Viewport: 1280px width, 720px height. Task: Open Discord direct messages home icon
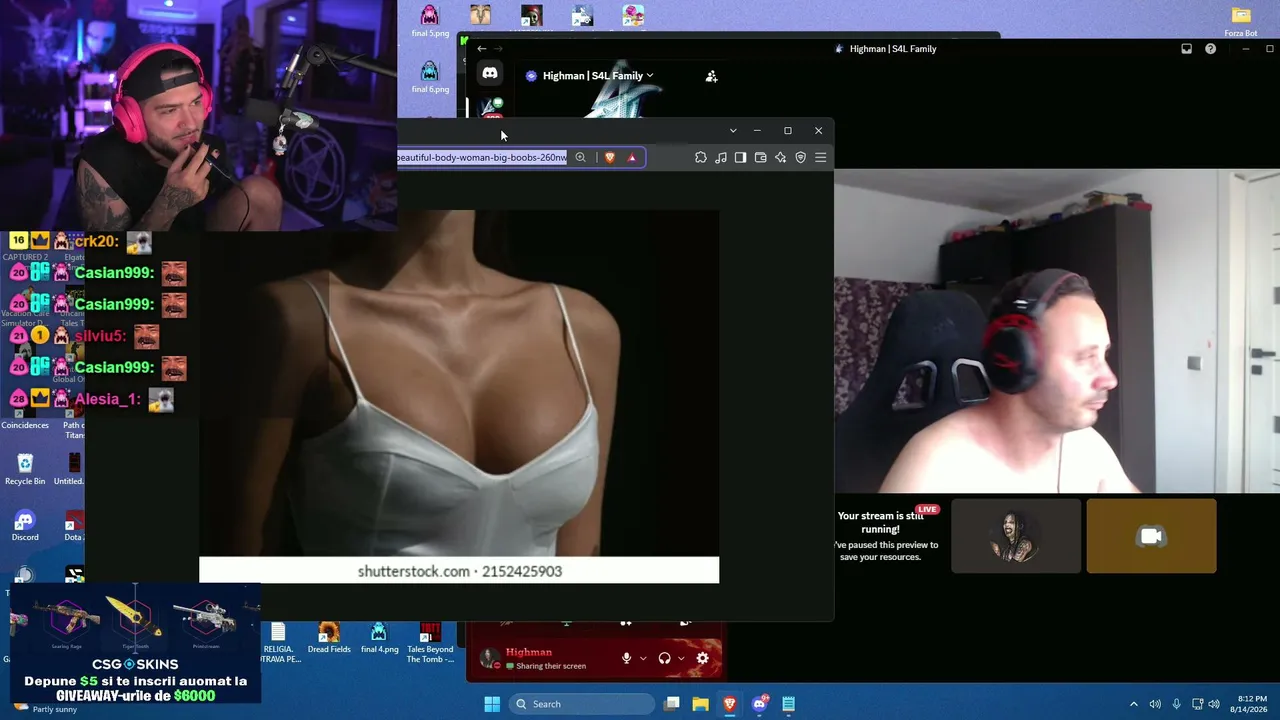[490, 73]
